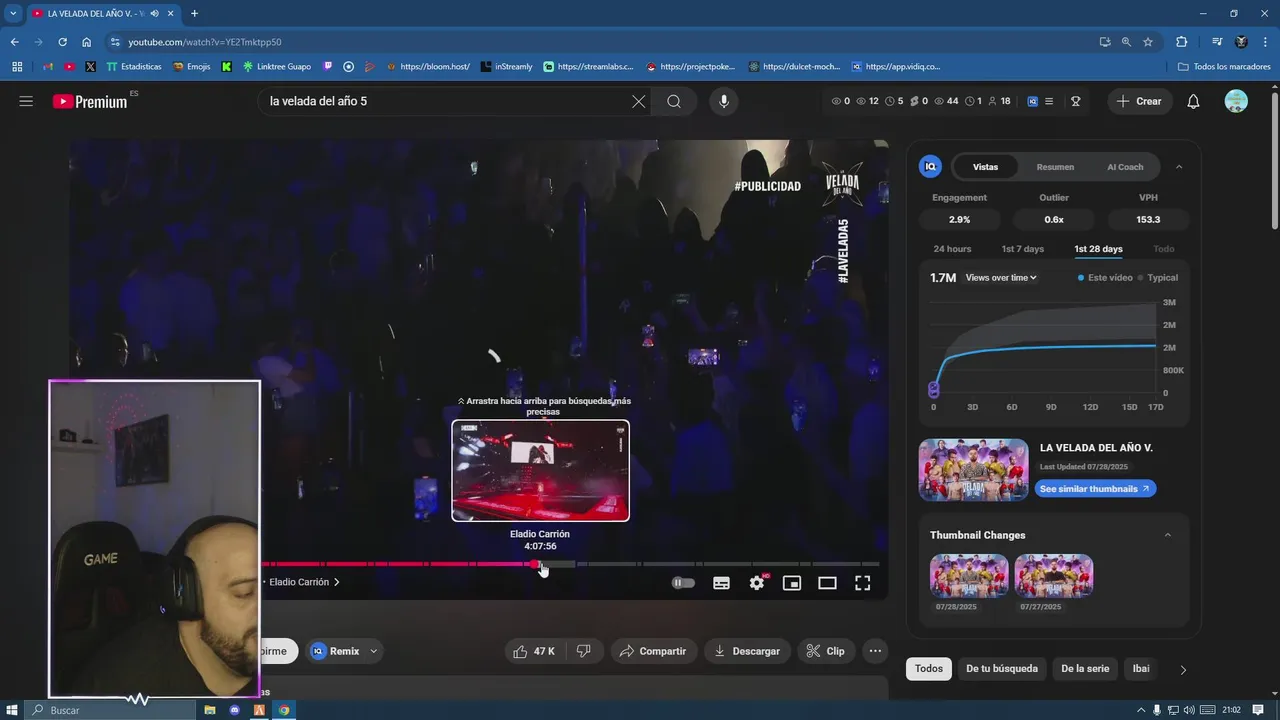Image resolution: width=1280 pixels, height=720 pixels.
Task: Click the Clip button
Action: (x=826, y=651)
